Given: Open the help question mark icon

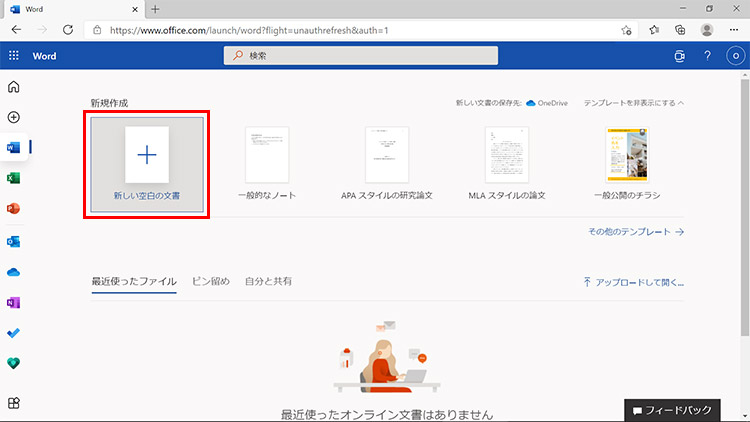Looking at the screenshot, I should point(707,56).
